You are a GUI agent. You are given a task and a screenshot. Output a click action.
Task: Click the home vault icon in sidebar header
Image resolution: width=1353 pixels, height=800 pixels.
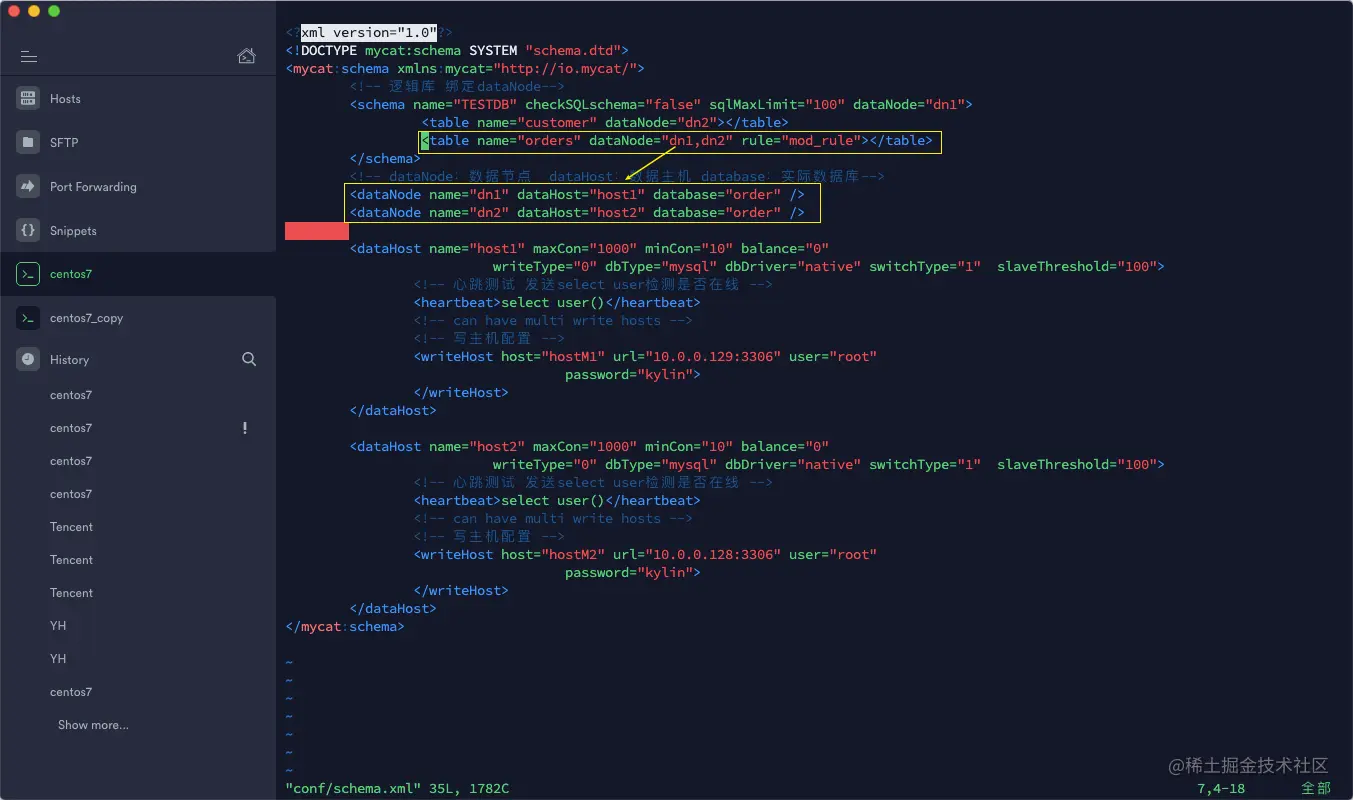pyautogui.click(x=246, y=56)
